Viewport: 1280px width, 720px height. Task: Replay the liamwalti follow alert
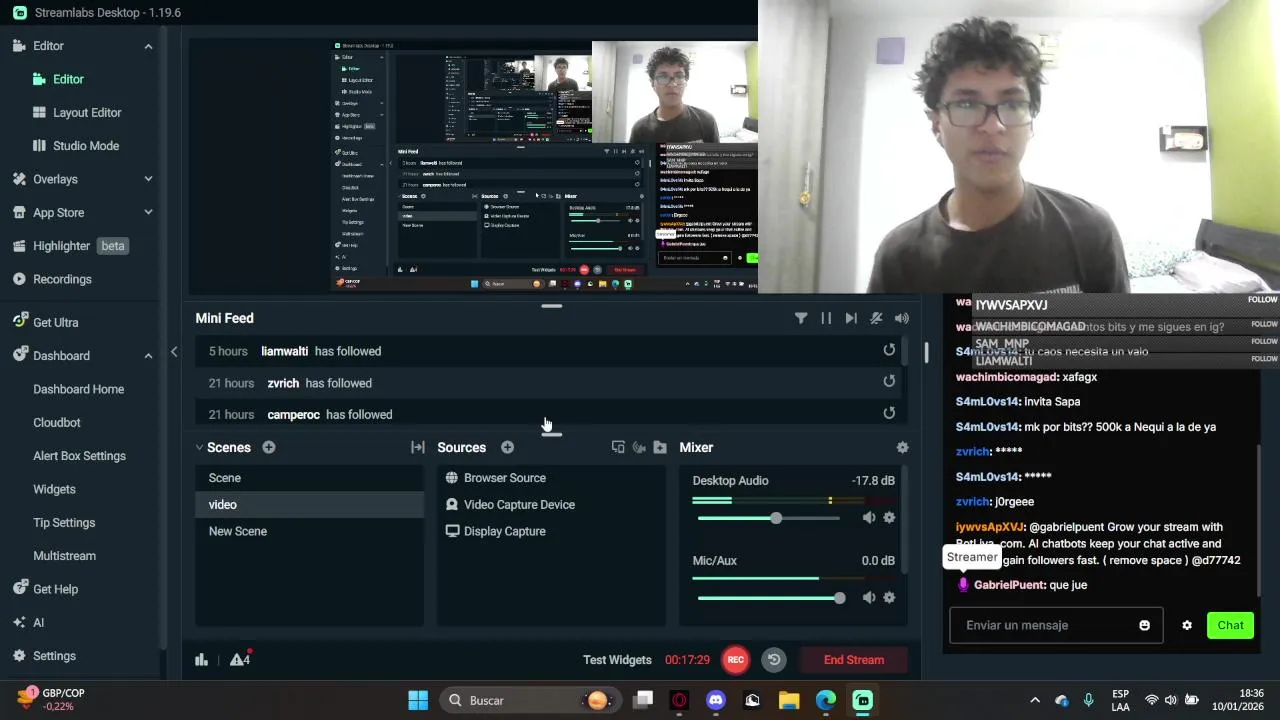point(889,350)
